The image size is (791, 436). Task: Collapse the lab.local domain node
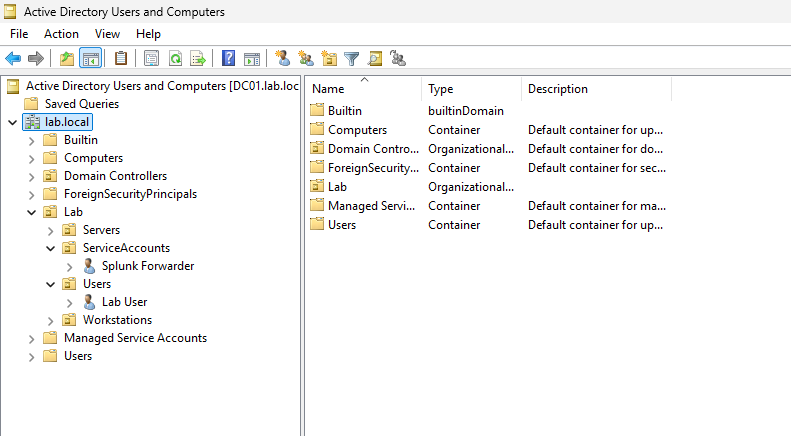(x=13, y=123)
